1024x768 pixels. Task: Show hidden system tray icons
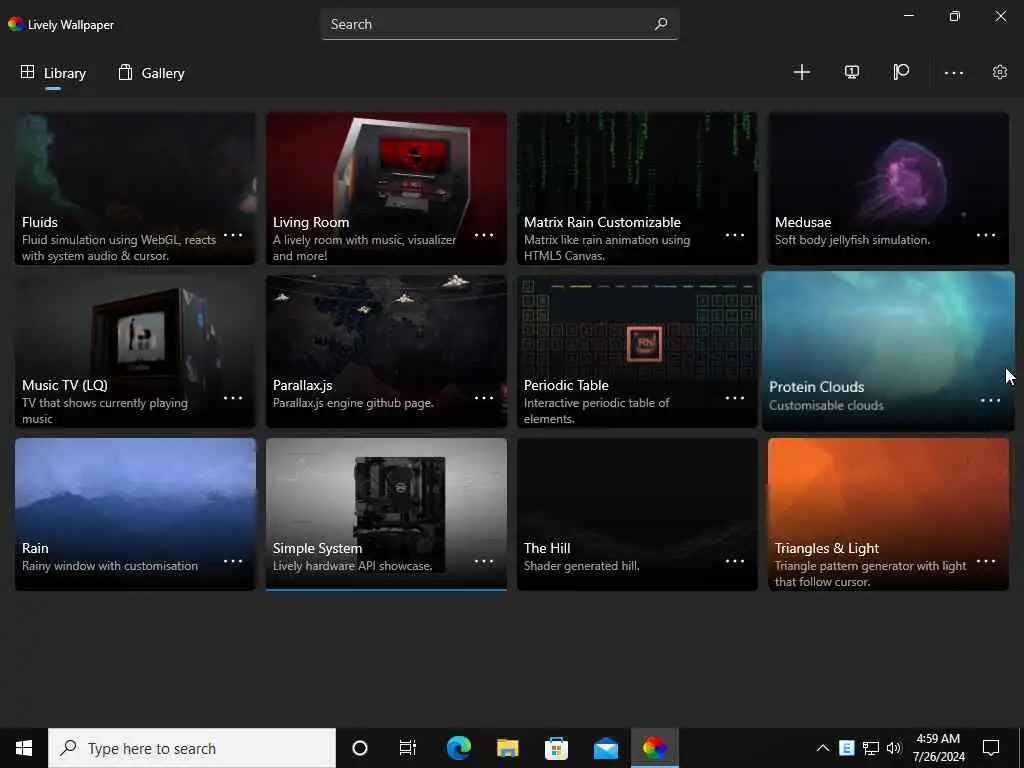823,748
